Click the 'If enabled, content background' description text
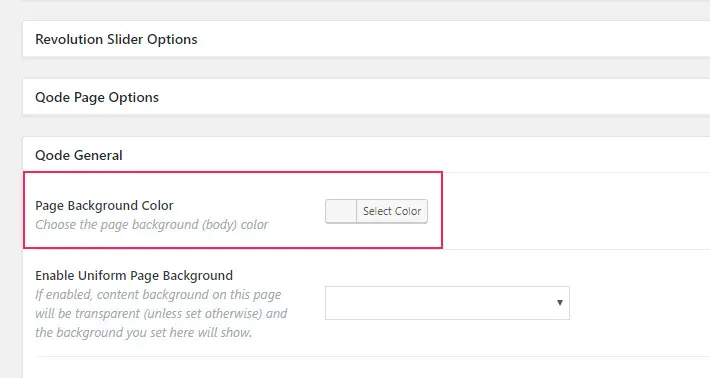710x378 pixels. (x=161, y=314)
